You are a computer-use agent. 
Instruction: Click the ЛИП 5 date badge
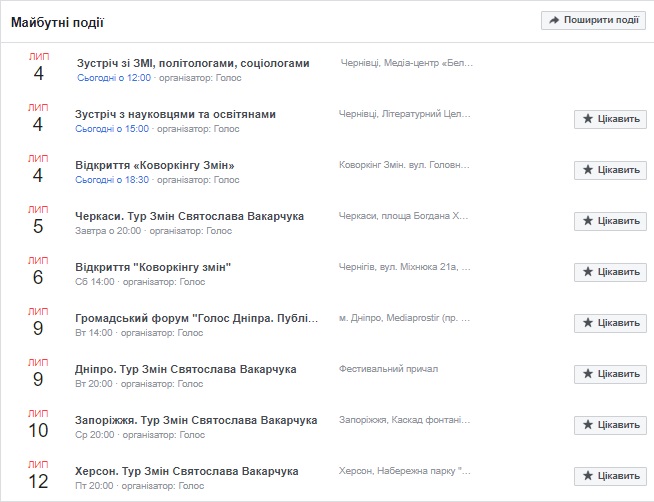point(38,220)
